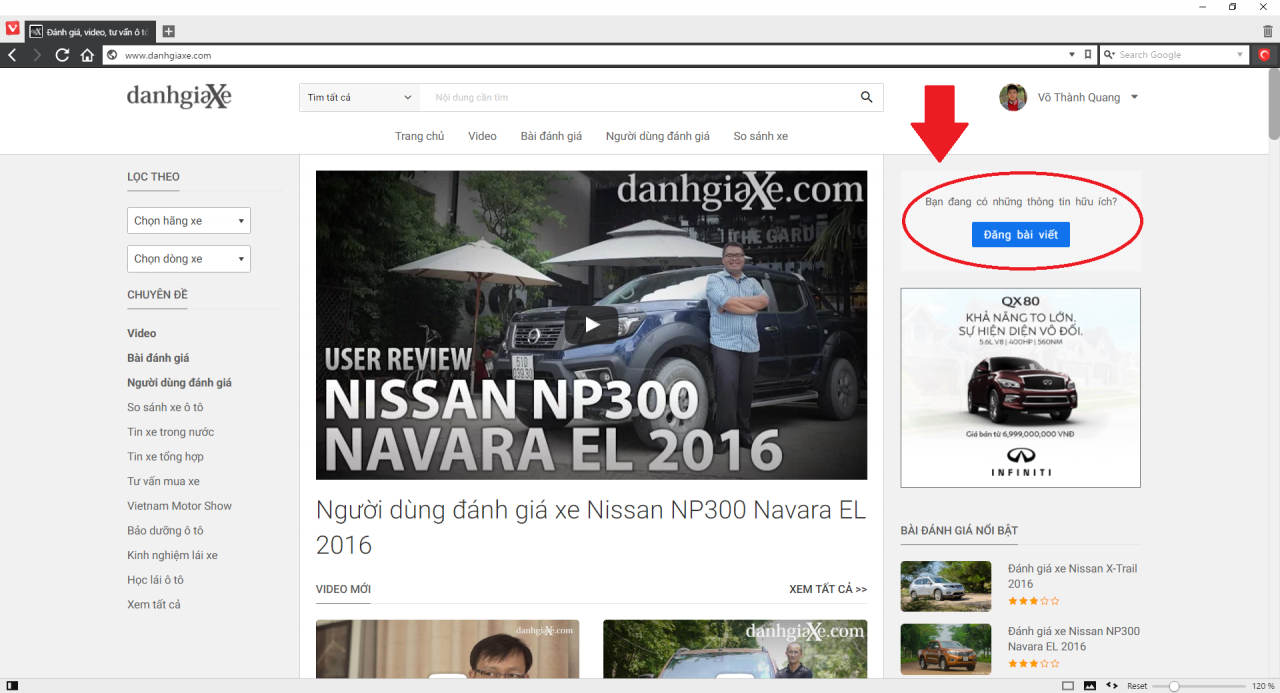1280x693 pixels.
Task: Focus the Search Google field
Action: pos(1176,55)
